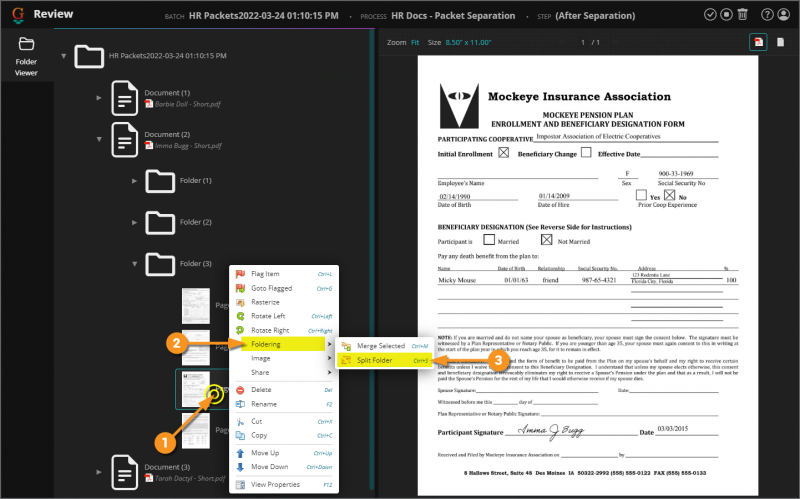Click the Beneficiary Change checkbox on form
Screen dimensions: 800x499
(x=586, y=153)
